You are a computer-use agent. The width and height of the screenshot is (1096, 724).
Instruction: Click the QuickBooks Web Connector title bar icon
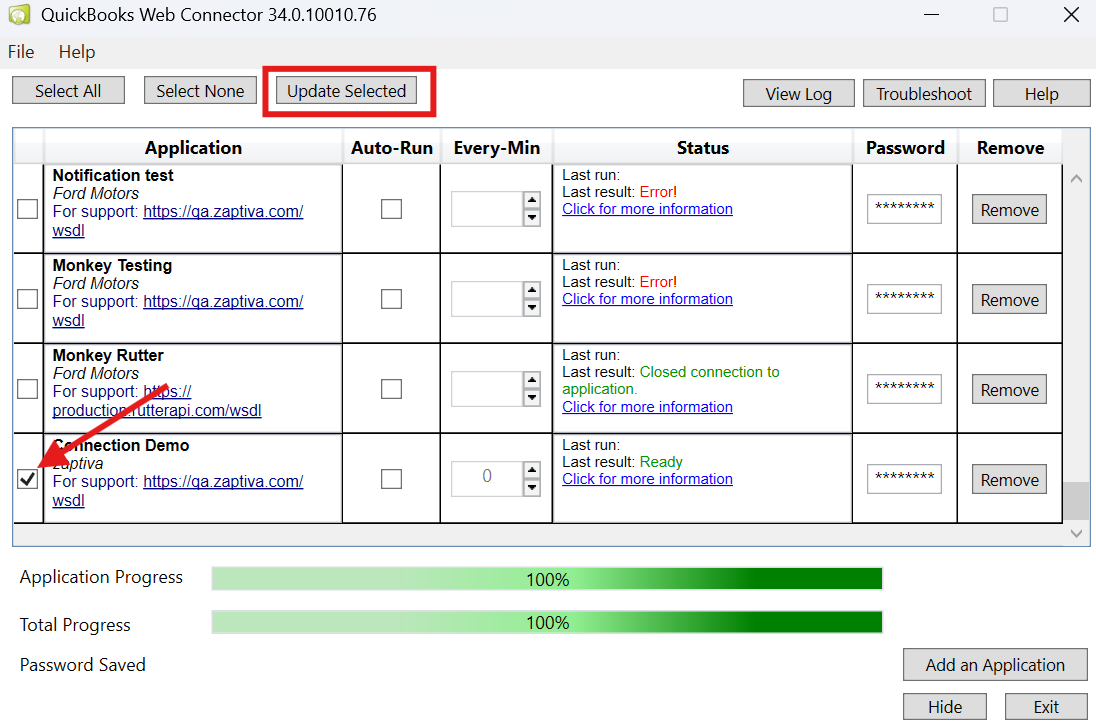(18, 15)
